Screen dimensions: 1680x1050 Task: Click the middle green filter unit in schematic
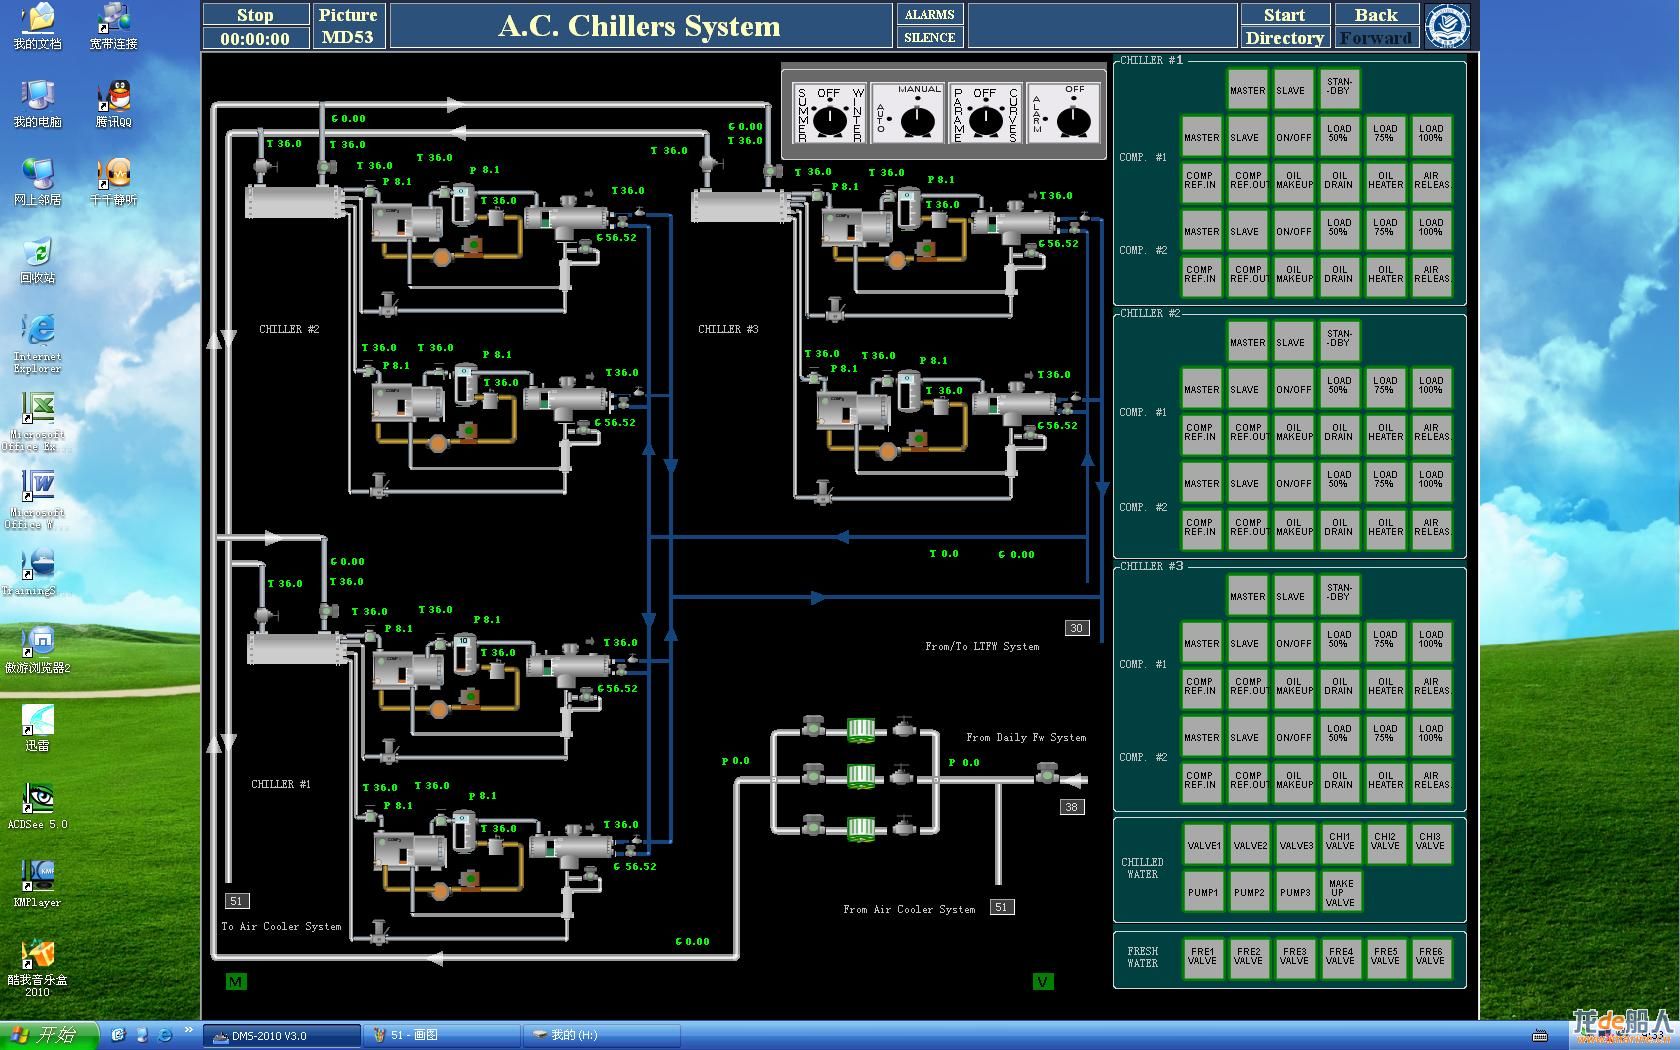[861, 776]
